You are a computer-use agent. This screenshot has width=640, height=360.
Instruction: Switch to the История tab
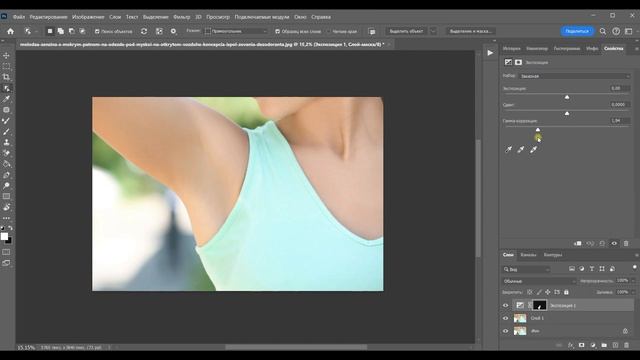coord(511,49)
